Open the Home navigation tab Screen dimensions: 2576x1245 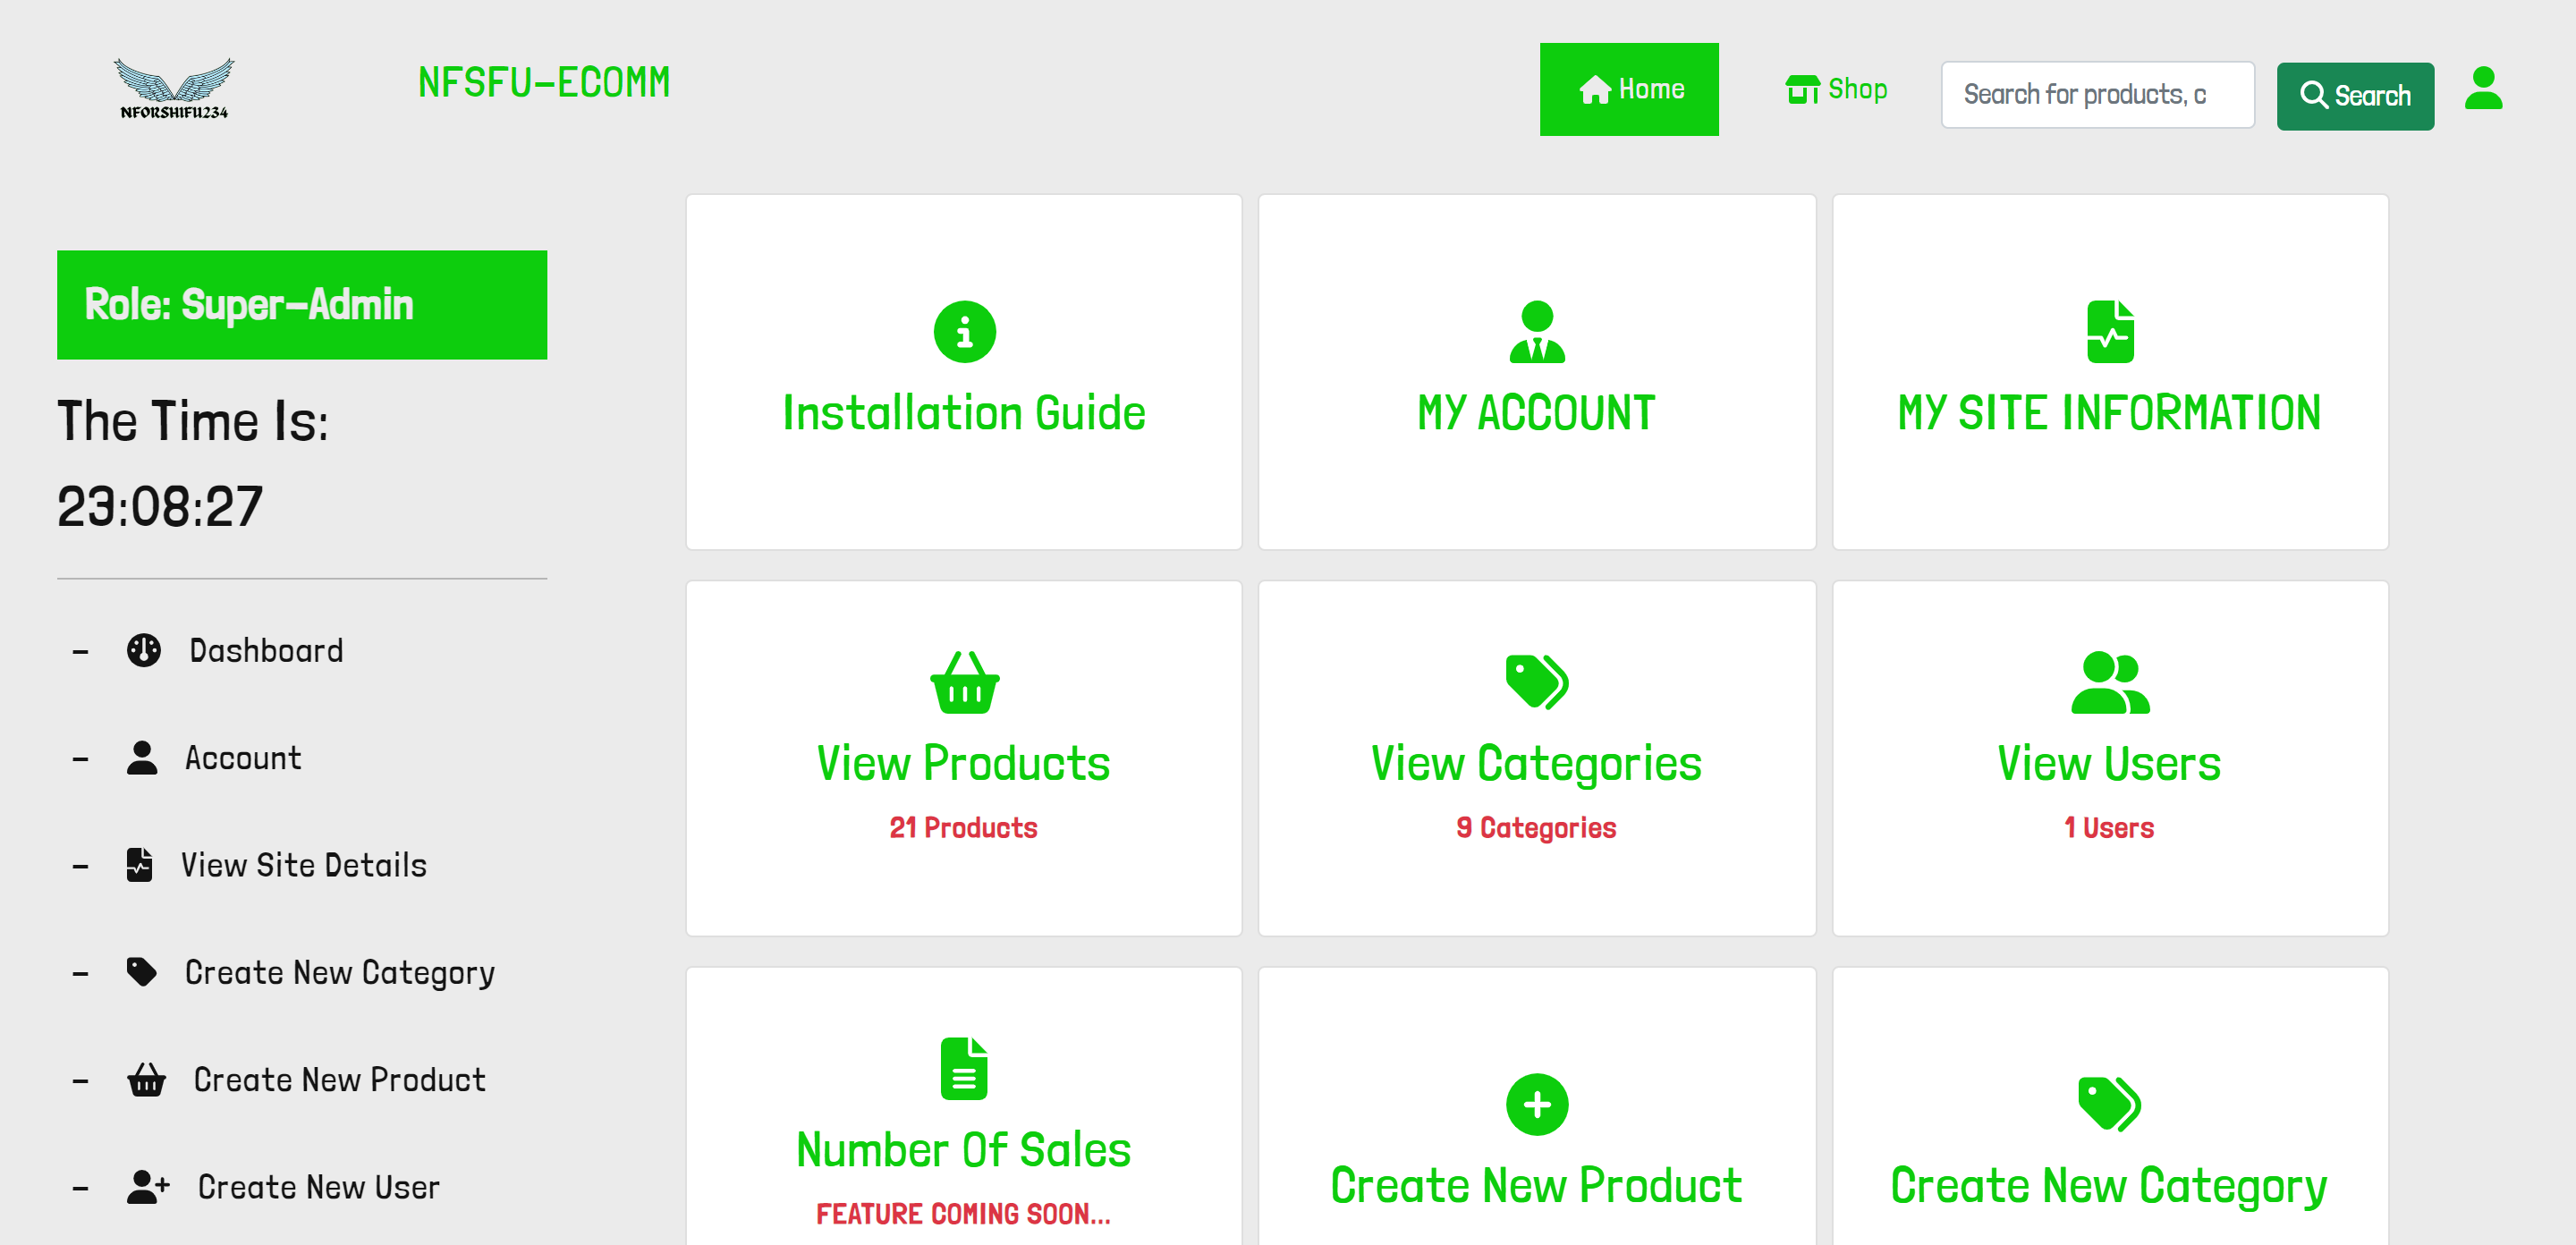click(1628, 89)
